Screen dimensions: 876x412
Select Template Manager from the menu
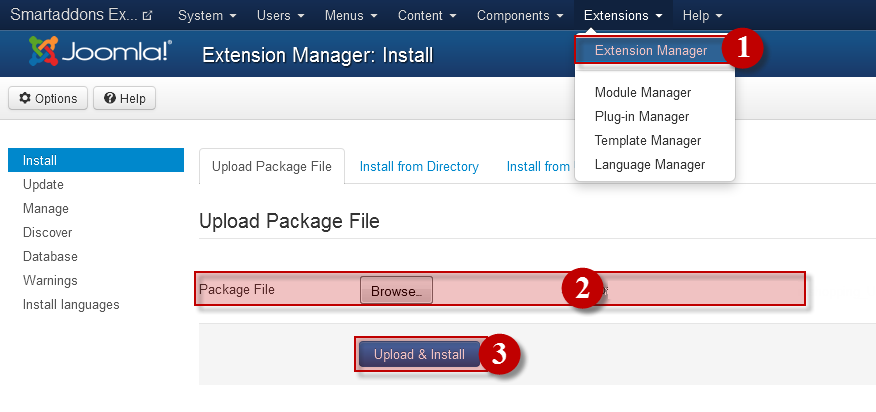pyautogui.click(x=647, y=140)
